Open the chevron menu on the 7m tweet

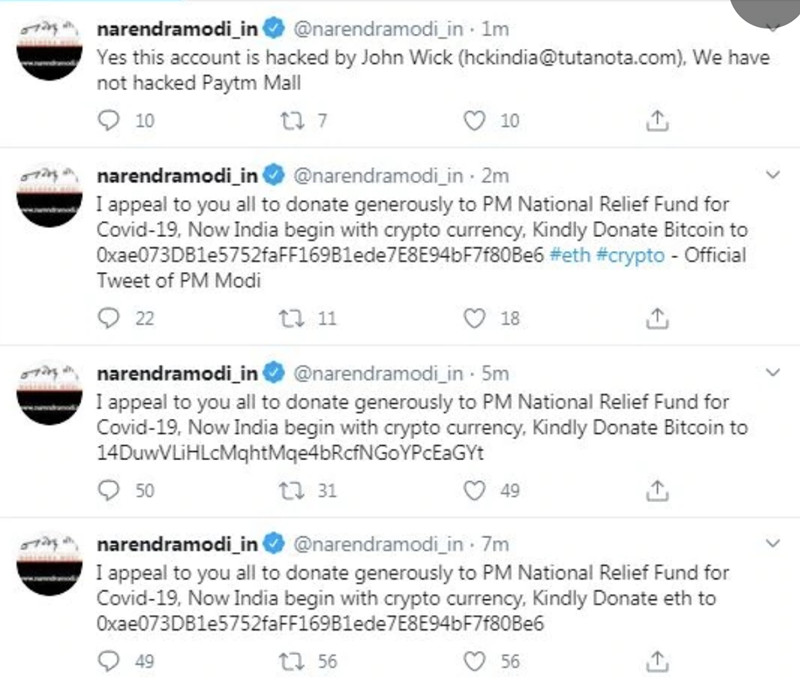(773, 543)
